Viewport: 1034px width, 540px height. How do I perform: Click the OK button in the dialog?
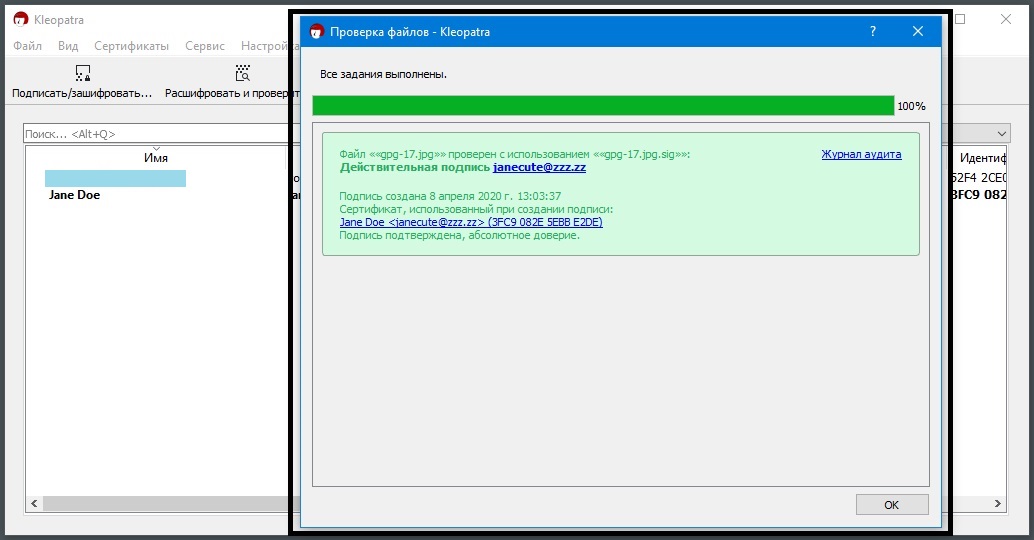pyautogui.click(x=892, y=504)
